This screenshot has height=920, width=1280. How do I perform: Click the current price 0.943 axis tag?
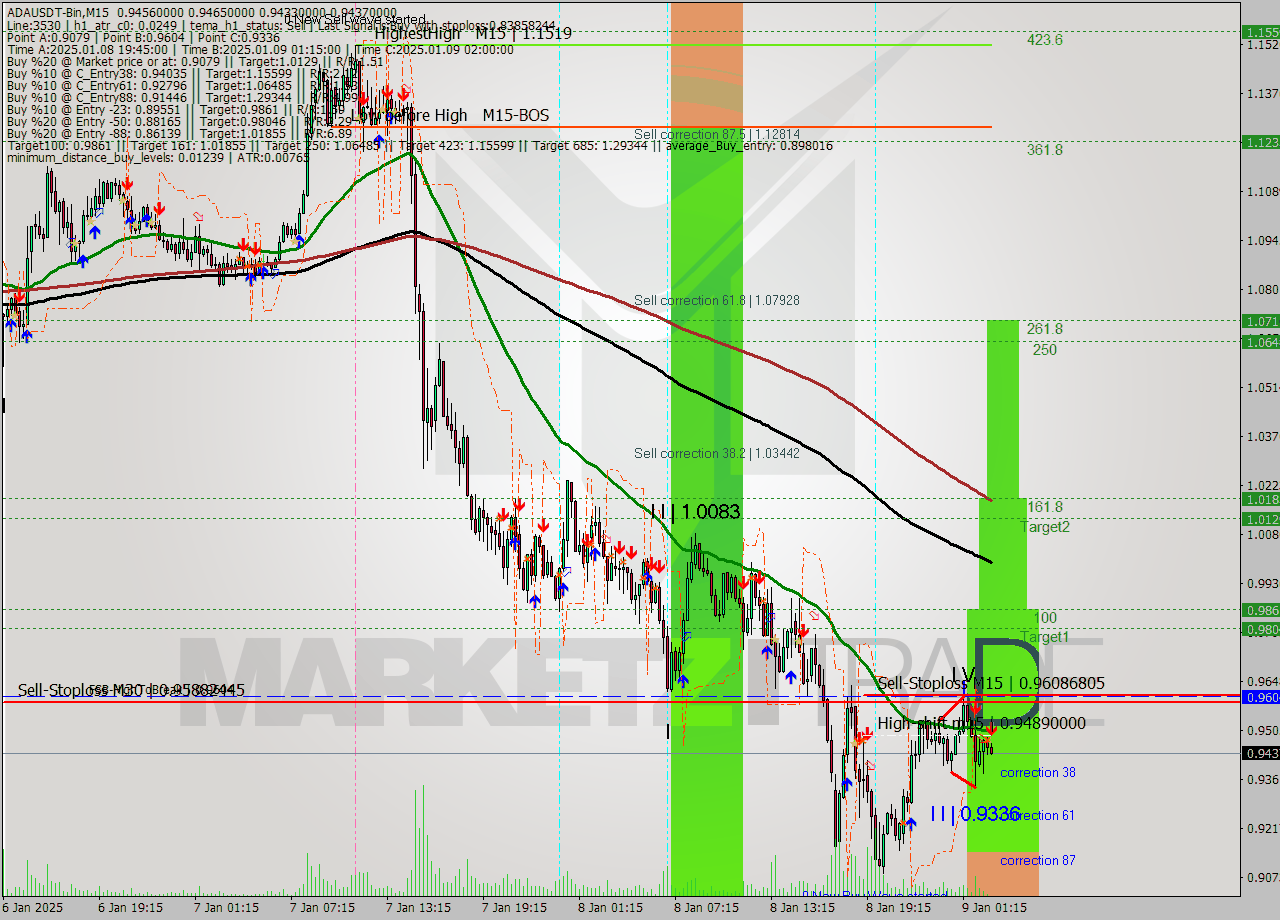(x=1260, y=753)
